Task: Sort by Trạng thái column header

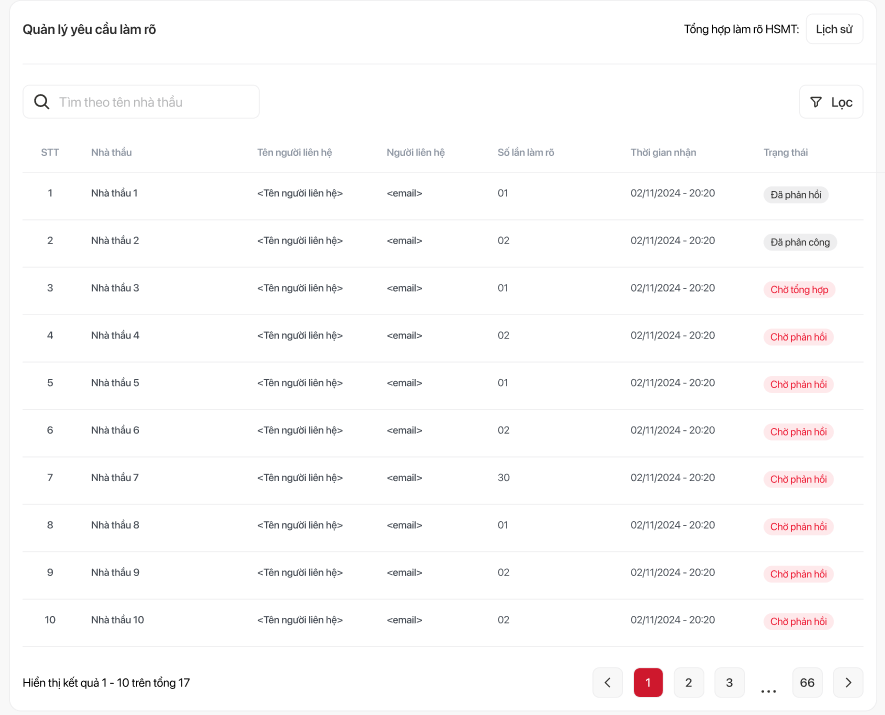Action: (785, 152)
